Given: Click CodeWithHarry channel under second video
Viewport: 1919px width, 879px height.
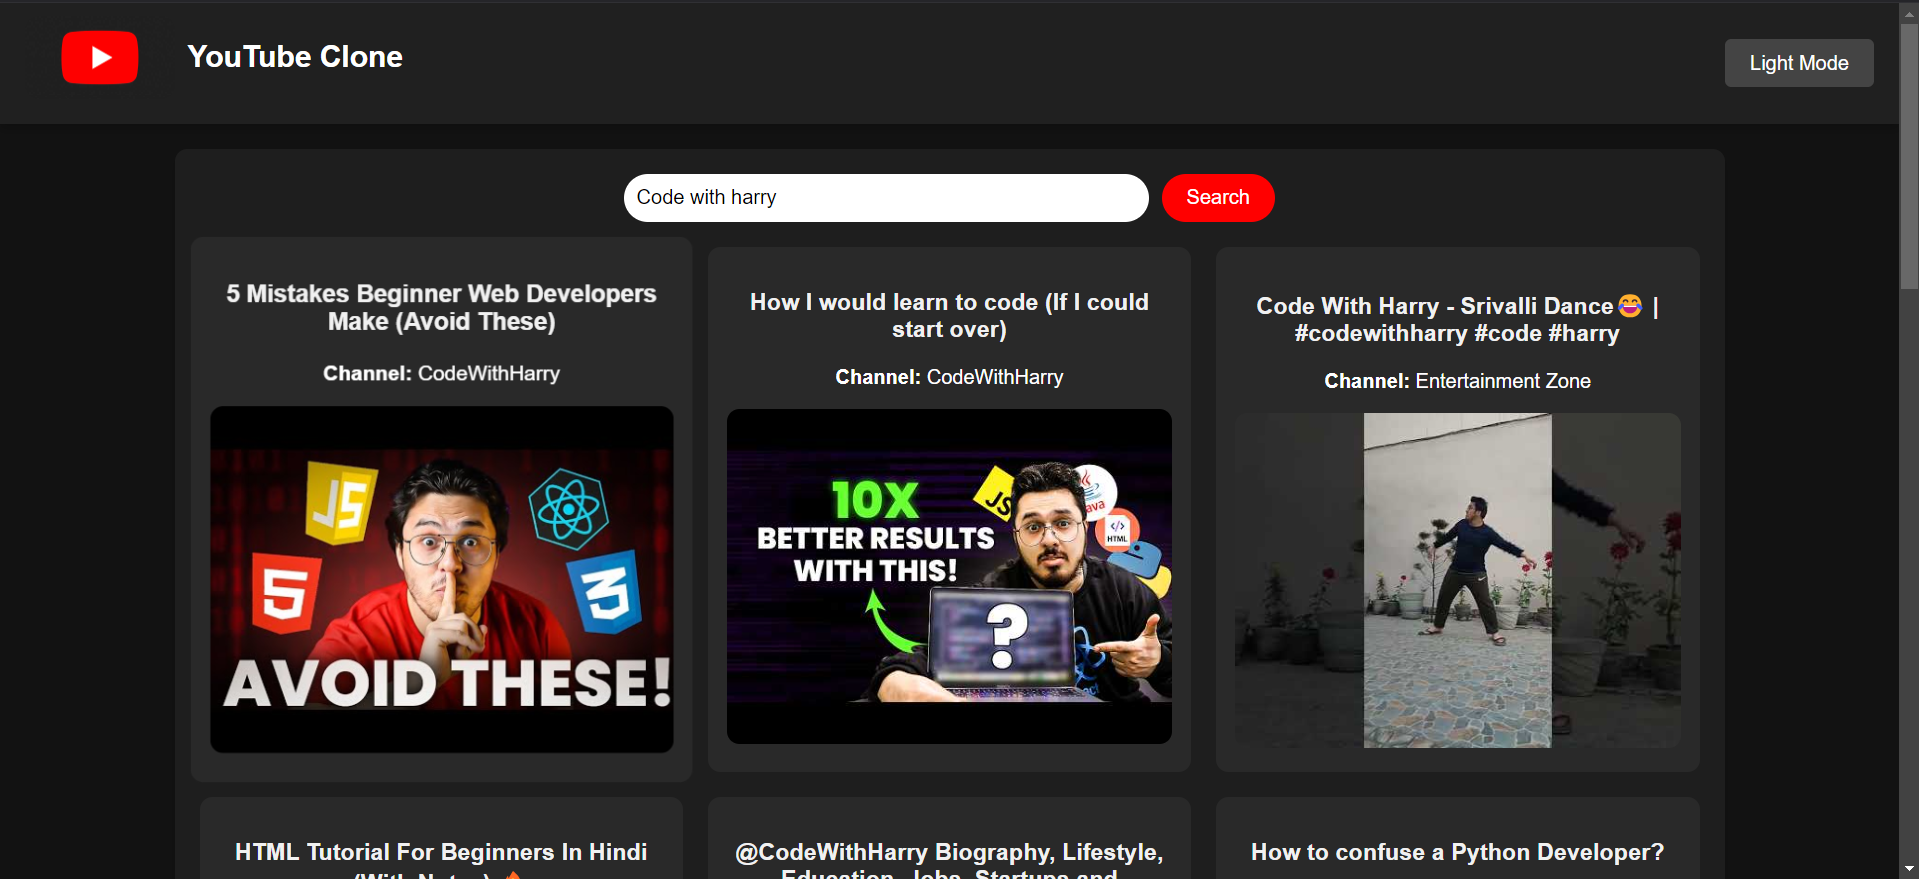Looking at the screenshot, I should point(994,377).
